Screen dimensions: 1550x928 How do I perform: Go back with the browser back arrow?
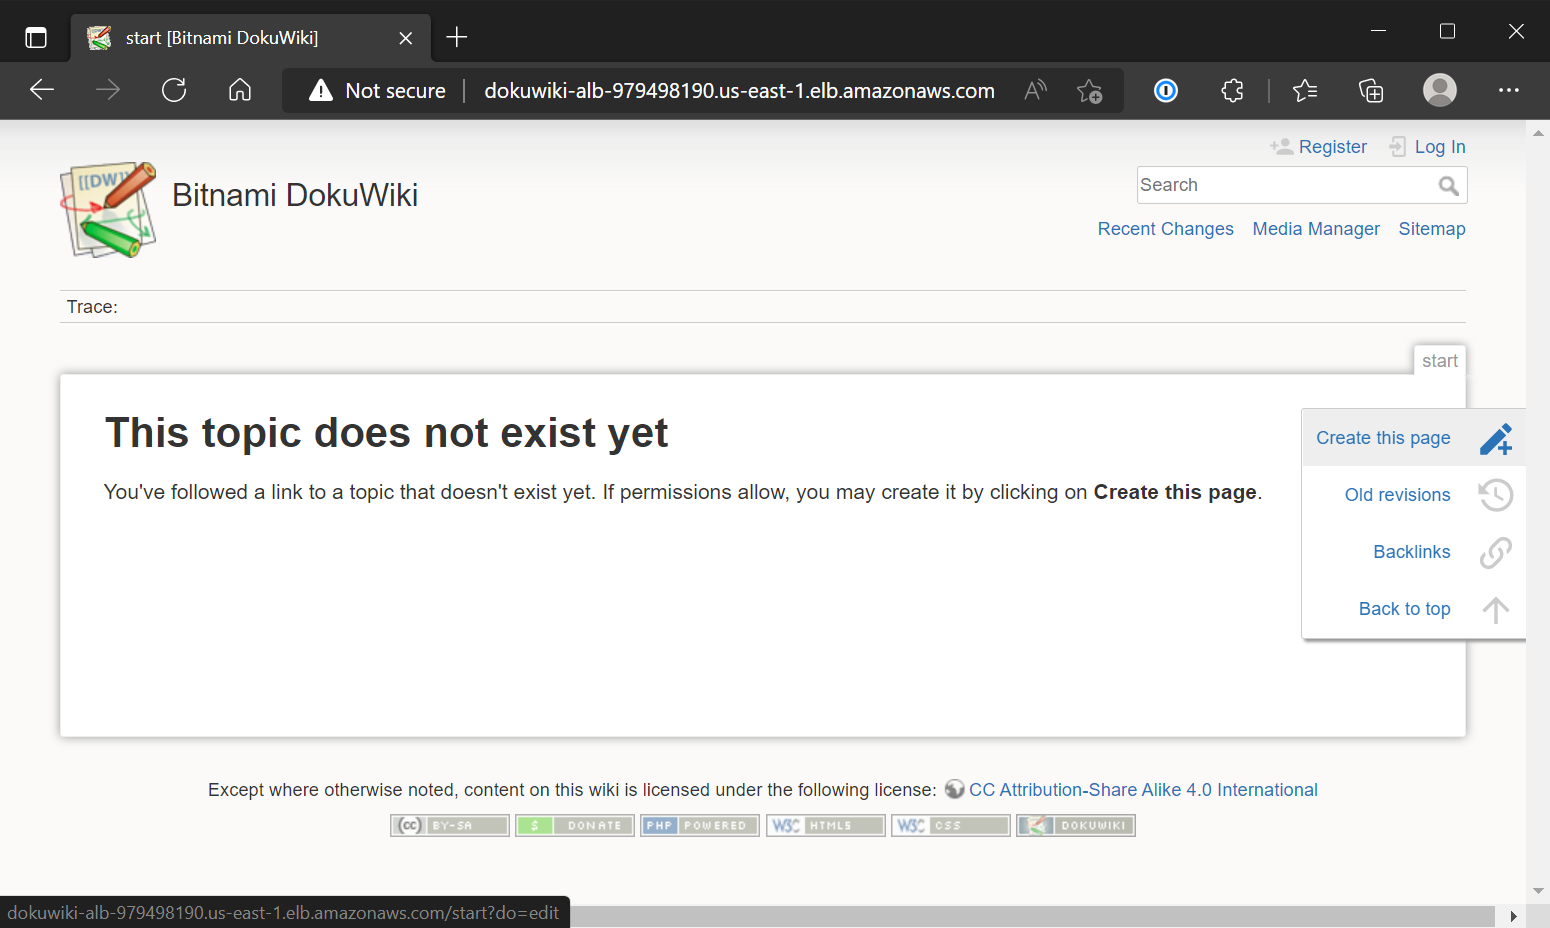coord(42,90)
